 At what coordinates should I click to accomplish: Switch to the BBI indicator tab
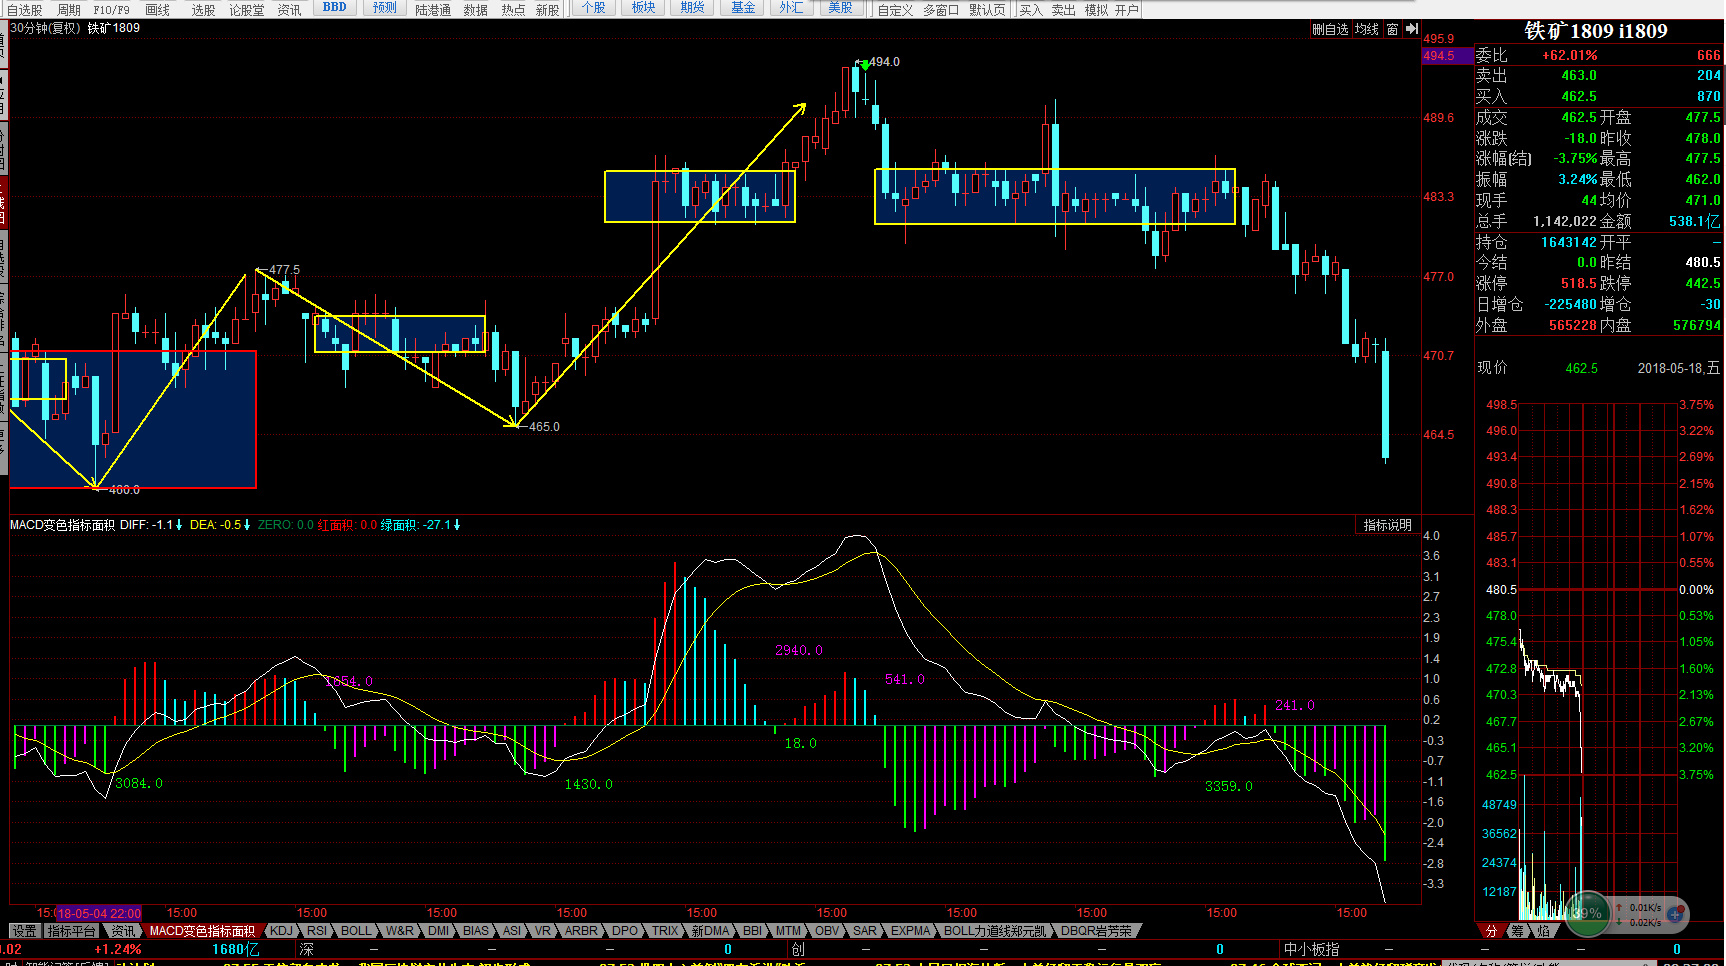752,931
